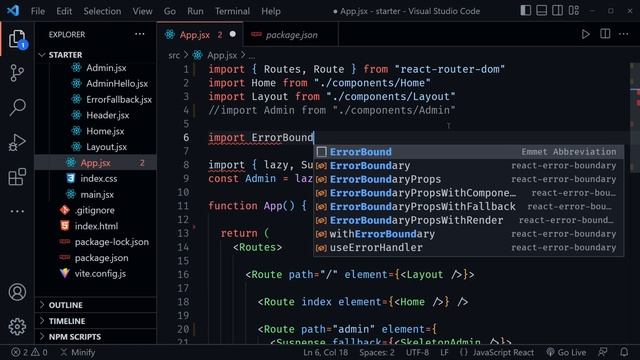Open the Extensions view
This screenshot has height=360, width=640.
pyautogui.click(x=17, y=177)
